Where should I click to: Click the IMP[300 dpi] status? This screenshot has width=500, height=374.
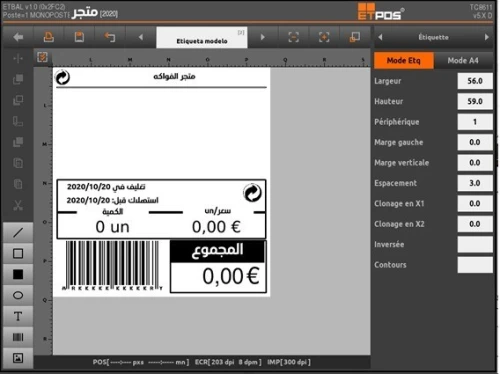(289, 362)
